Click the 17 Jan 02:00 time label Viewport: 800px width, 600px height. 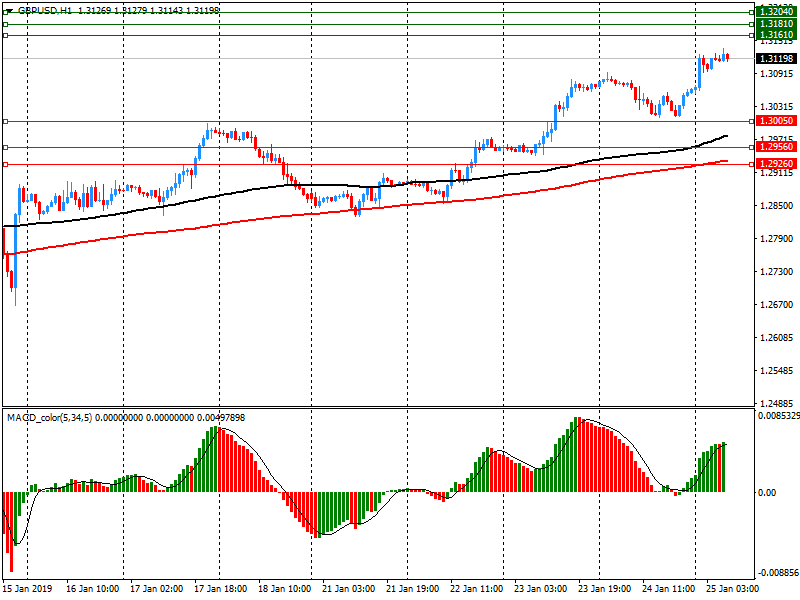coord(156,588)
